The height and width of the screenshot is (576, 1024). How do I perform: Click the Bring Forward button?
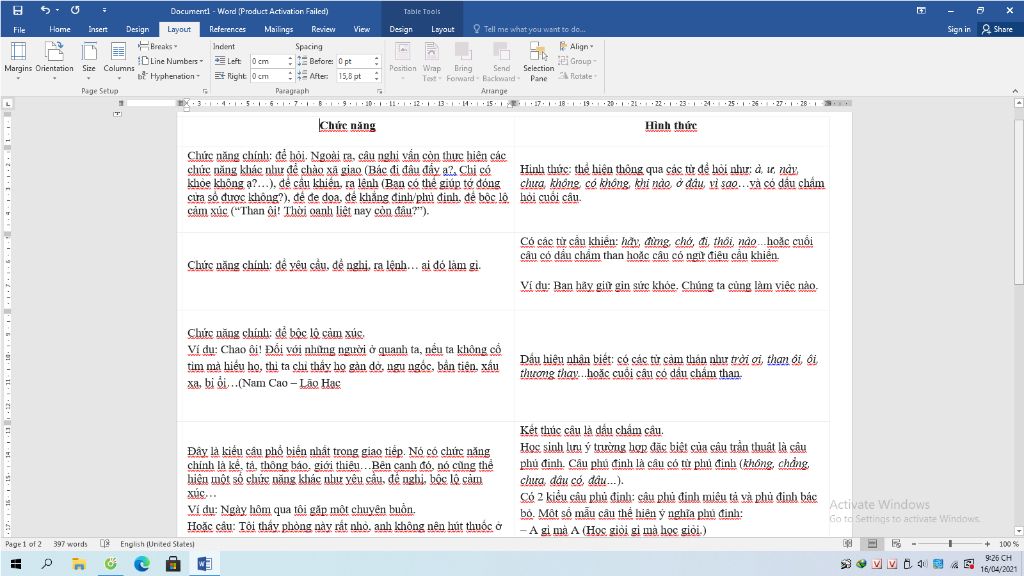463,61
